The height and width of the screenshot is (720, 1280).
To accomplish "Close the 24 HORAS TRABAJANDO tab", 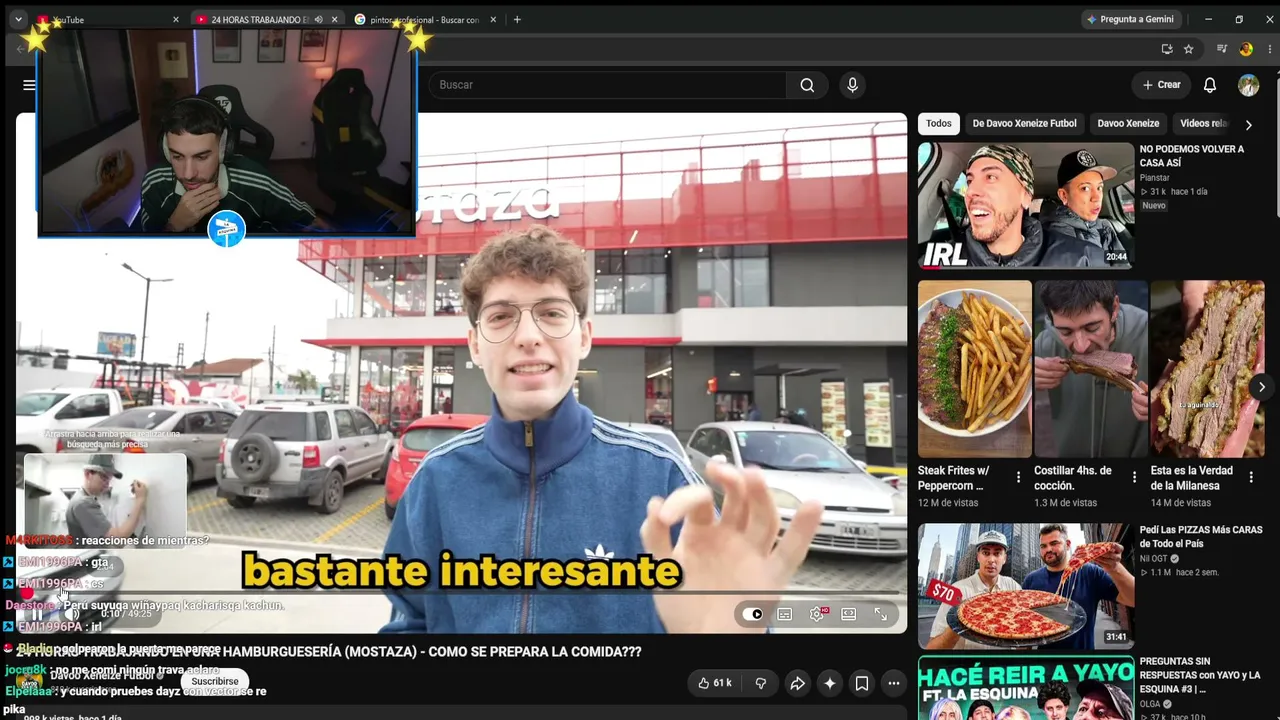I will [334, 20].
